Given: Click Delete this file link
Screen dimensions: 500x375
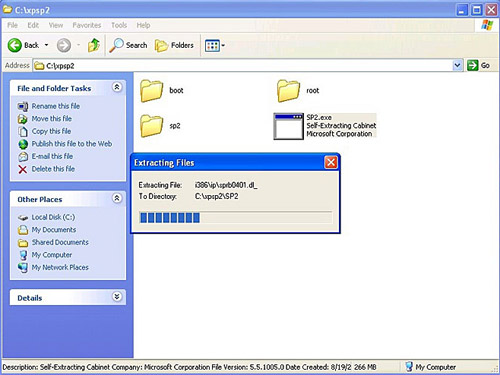Looking at the screenshot, I should [x=53, y=169].
